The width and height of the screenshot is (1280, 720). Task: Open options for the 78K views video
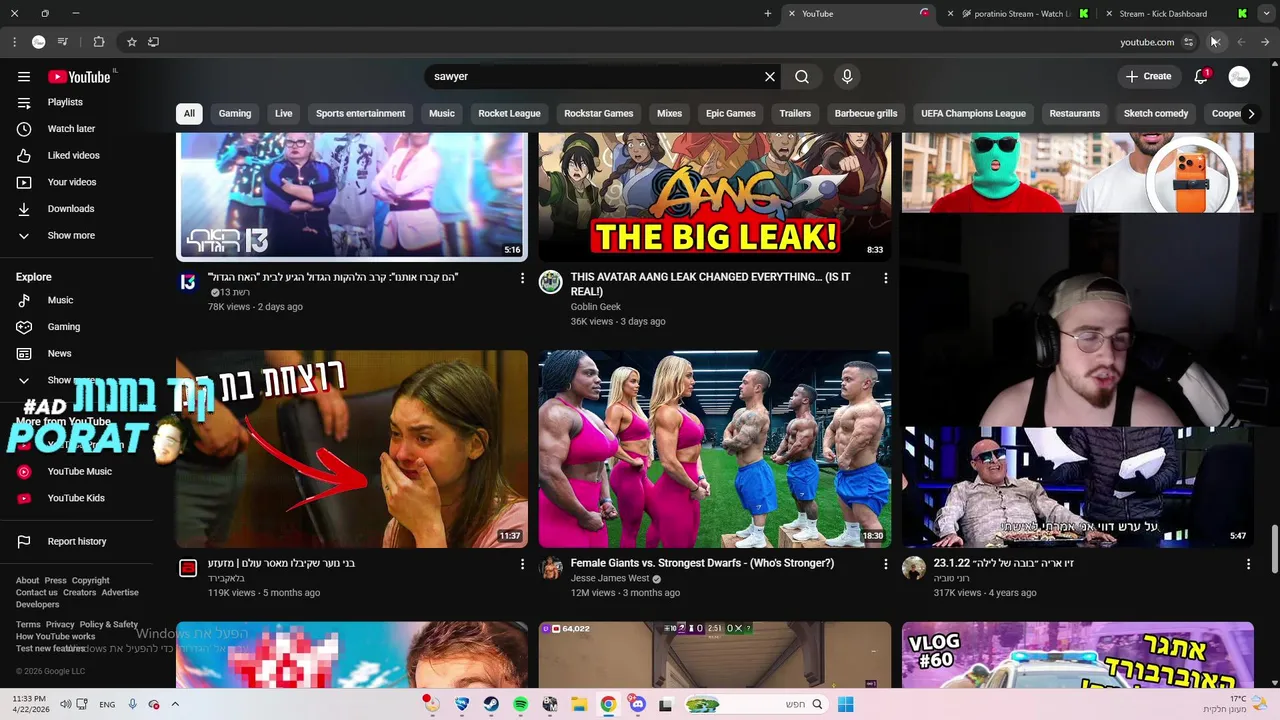point(522,278)
